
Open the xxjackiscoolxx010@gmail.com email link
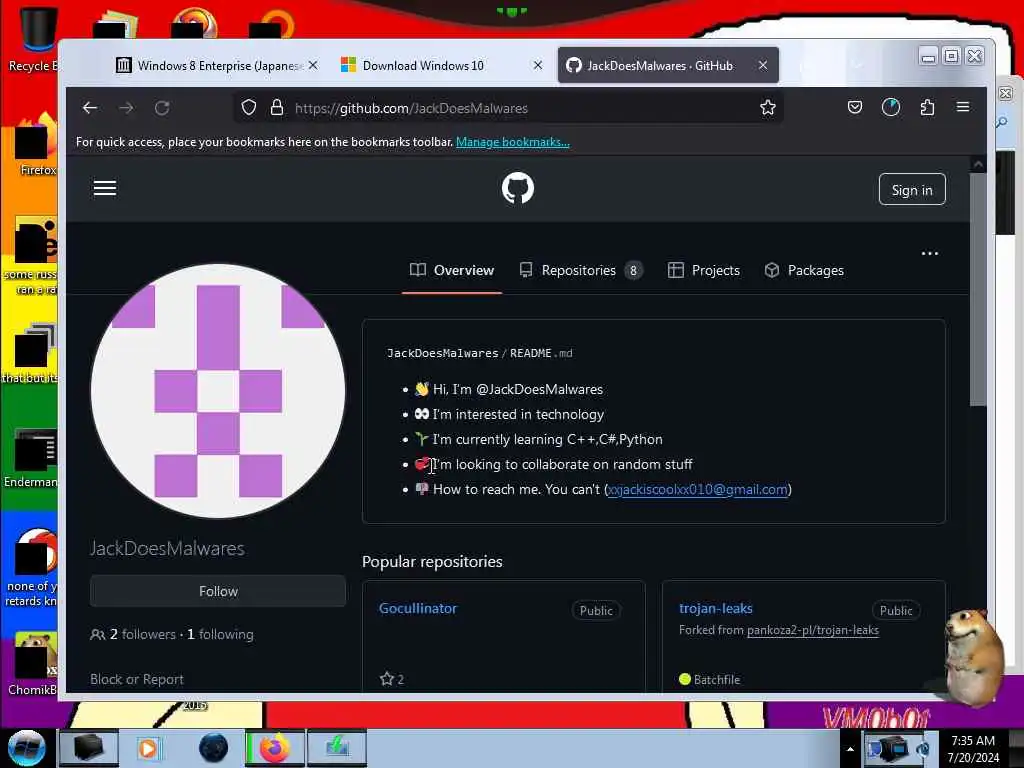pyautogui.click(x=697, y=489)
